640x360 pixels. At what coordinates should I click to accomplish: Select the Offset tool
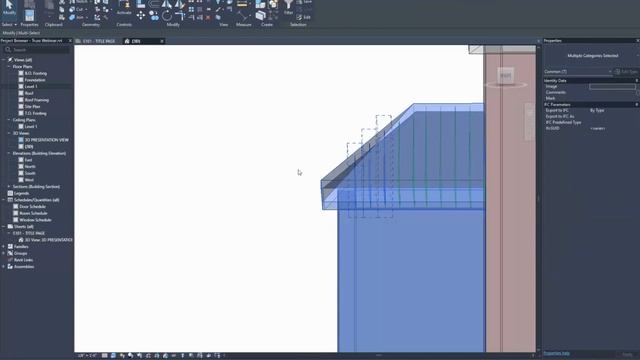pyautogui.click(x=153, y=4)
